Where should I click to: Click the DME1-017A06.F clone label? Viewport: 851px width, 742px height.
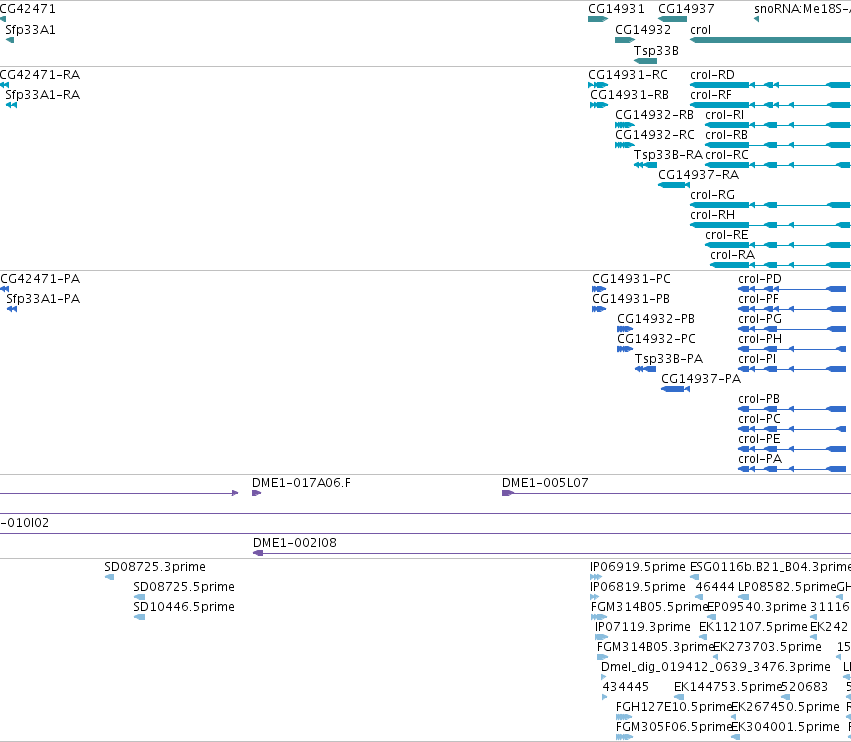click(301, 483)
